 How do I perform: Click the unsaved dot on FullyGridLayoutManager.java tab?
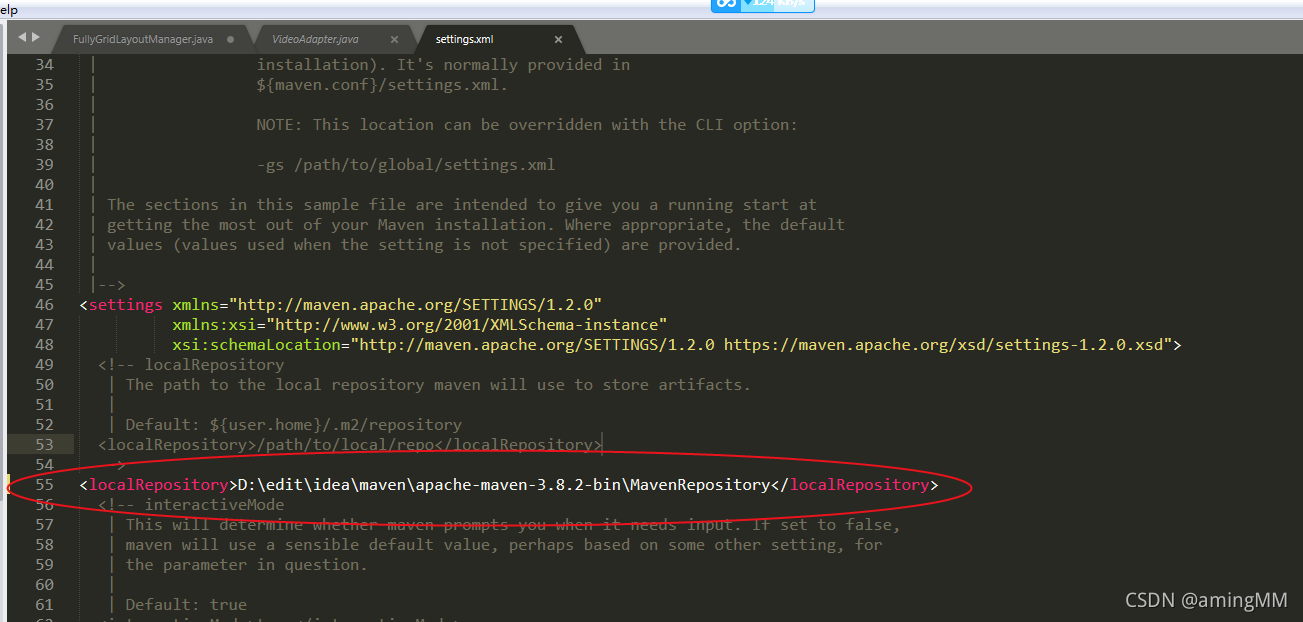coord(231,40)
